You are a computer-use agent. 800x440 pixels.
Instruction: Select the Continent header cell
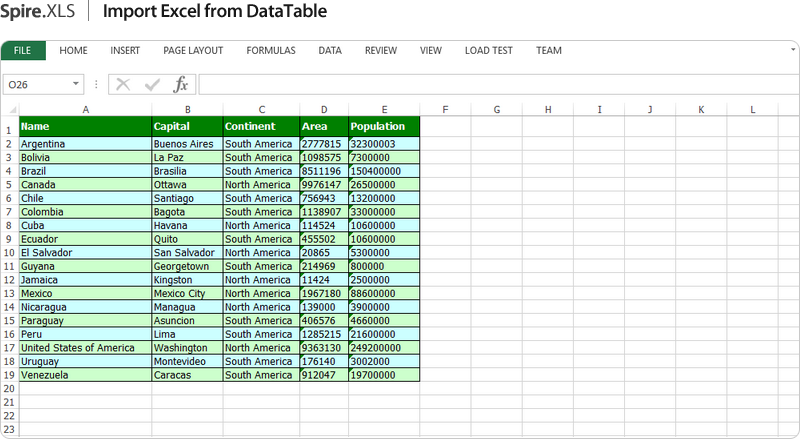coord(261,127)
